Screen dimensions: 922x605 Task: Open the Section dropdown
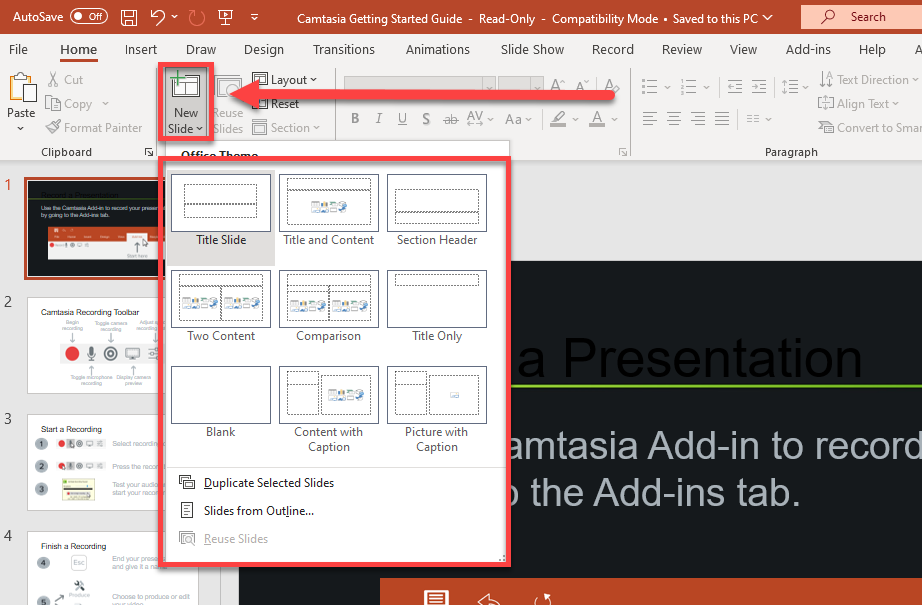click(x=287, y=127)
